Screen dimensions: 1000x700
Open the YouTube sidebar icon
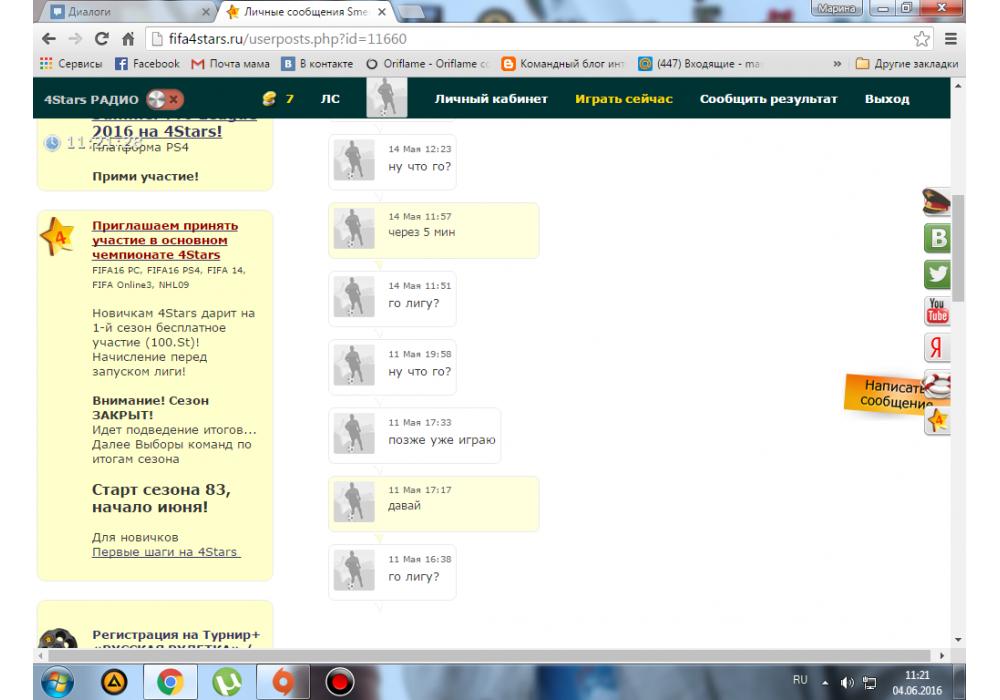click(938, 311)
